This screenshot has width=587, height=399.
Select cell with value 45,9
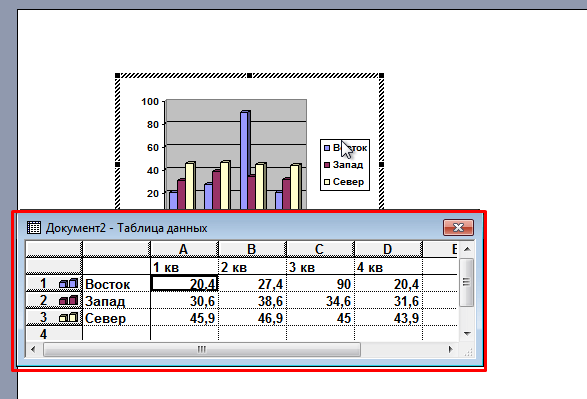184,318
